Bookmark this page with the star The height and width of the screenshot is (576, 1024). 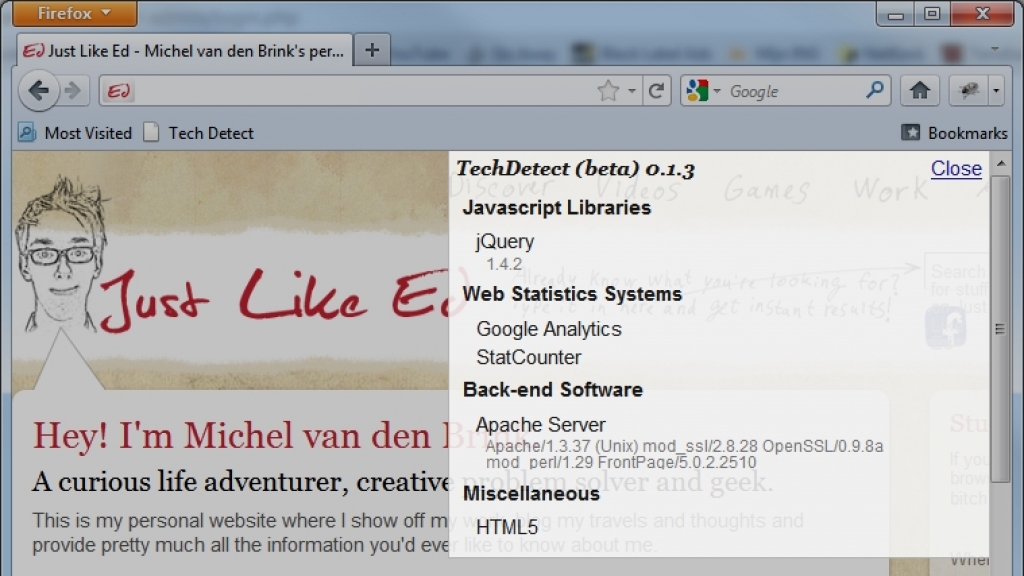pos(609,91)
